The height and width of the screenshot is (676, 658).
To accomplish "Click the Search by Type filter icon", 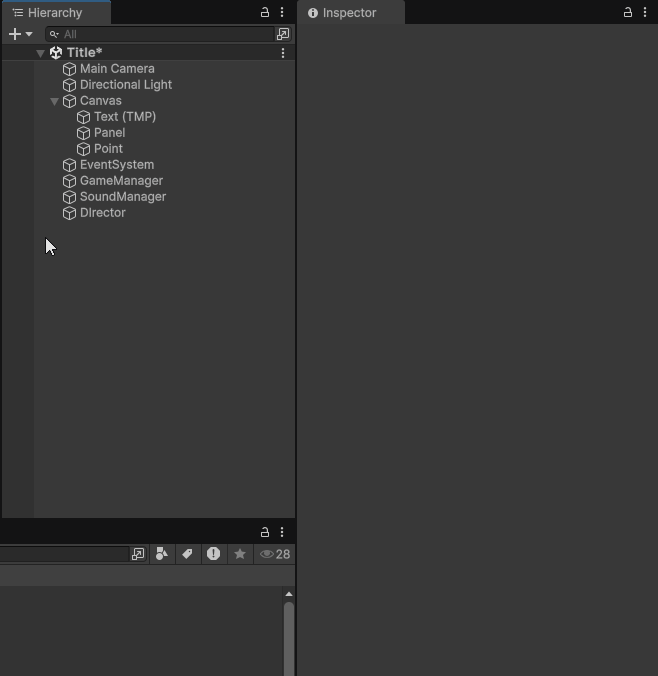I will pyautogui.click(x=162, y=554).
